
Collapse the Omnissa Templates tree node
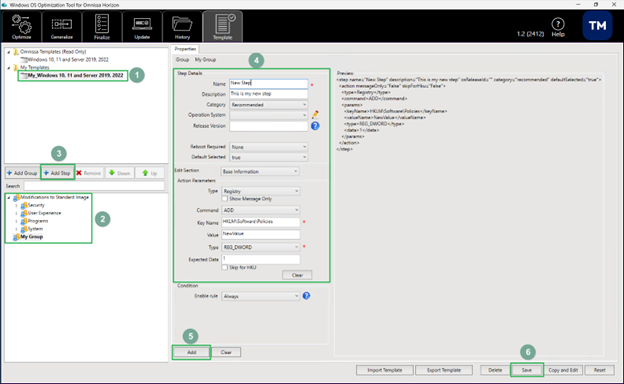[x=9, y=52]
